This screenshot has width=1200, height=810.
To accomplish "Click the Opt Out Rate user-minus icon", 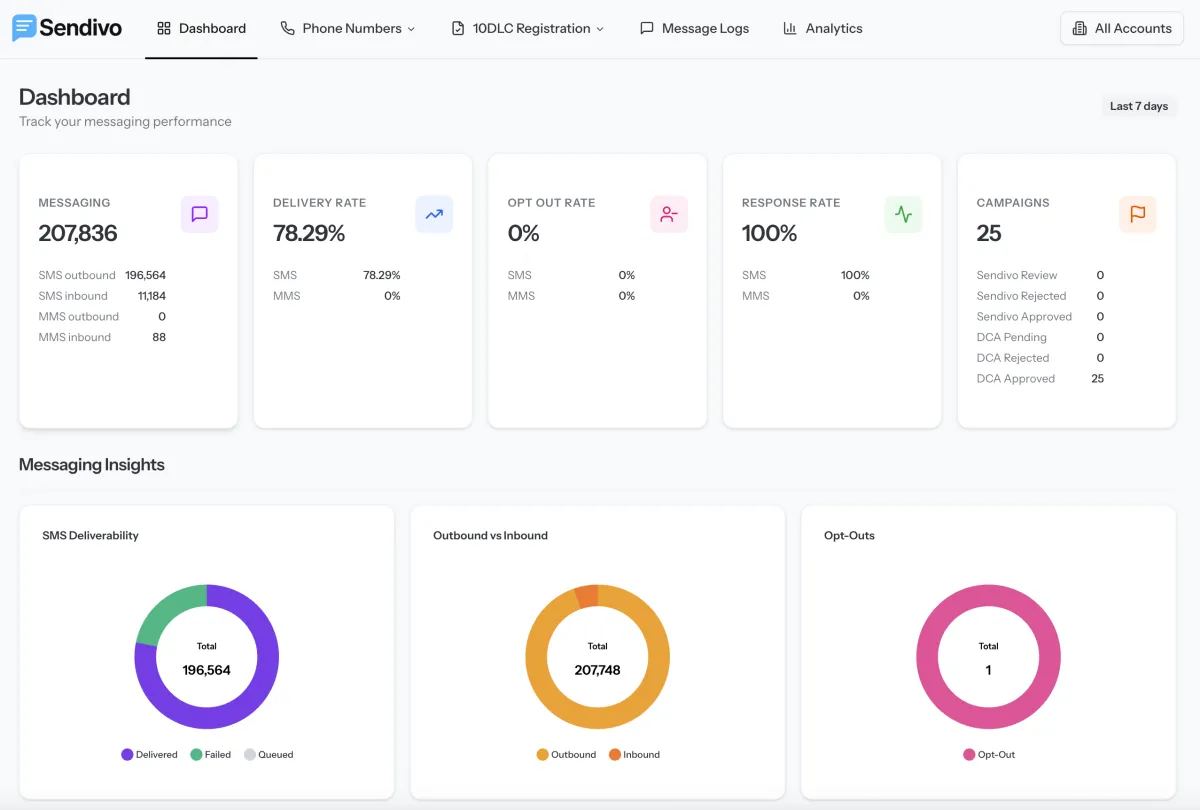I will [x=669, y=214].
